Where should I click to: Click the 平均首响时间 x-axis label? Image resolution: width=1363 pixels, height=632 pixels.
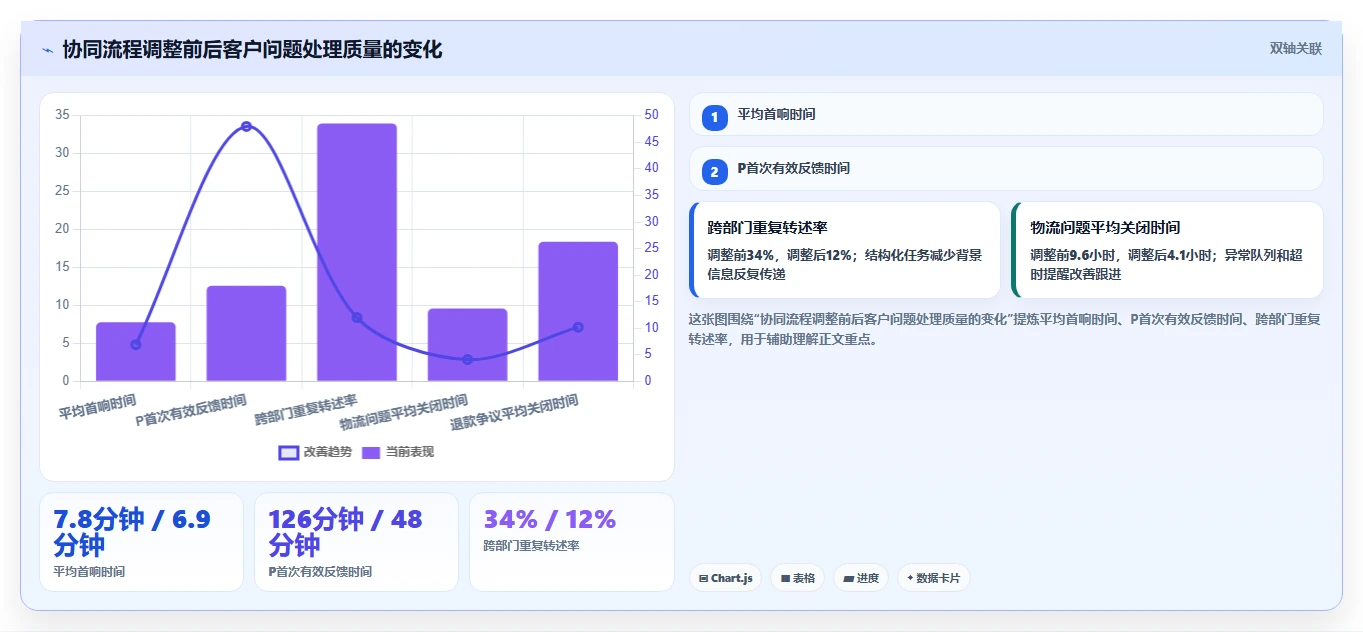point(98,407)
